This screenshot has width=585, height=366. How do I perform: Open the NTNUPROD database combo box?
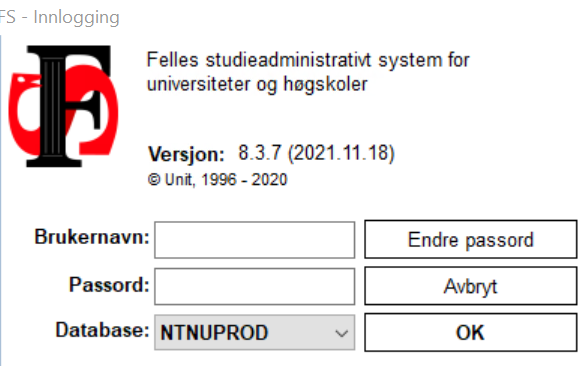(254, 332)
